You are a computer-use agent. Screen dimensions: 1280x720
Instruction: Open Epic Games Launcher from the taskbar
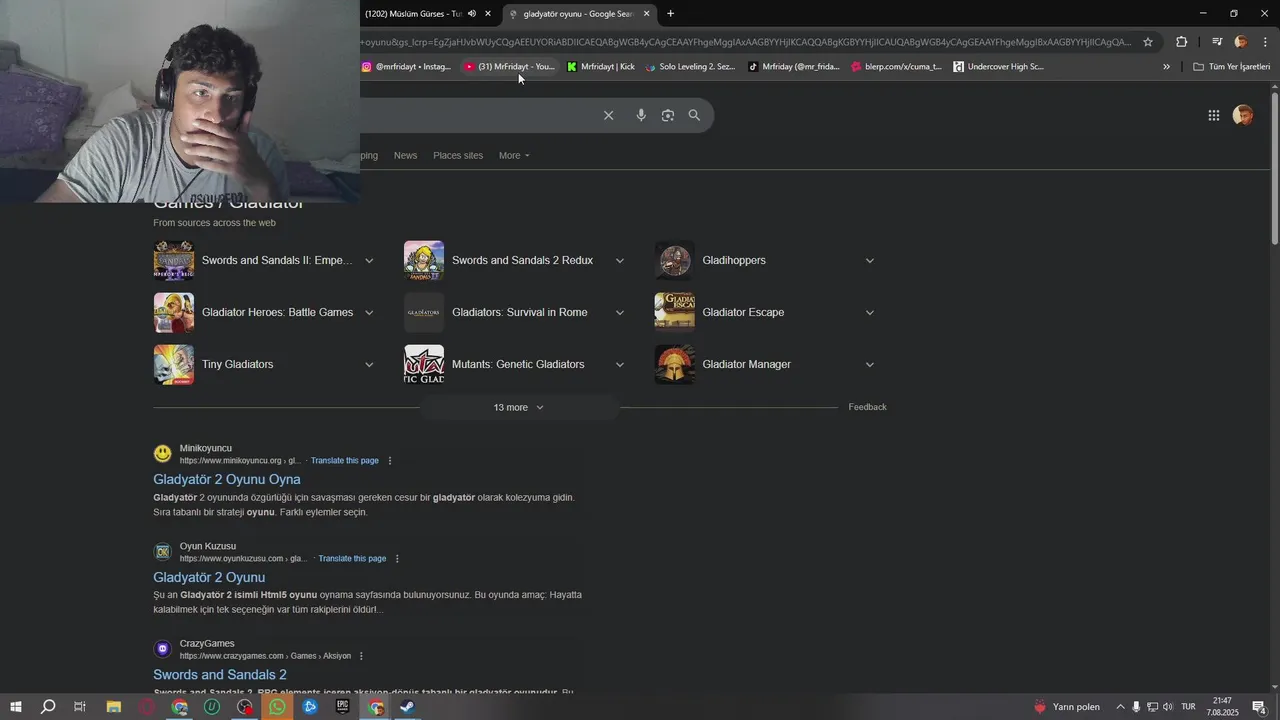coord(342,707)
